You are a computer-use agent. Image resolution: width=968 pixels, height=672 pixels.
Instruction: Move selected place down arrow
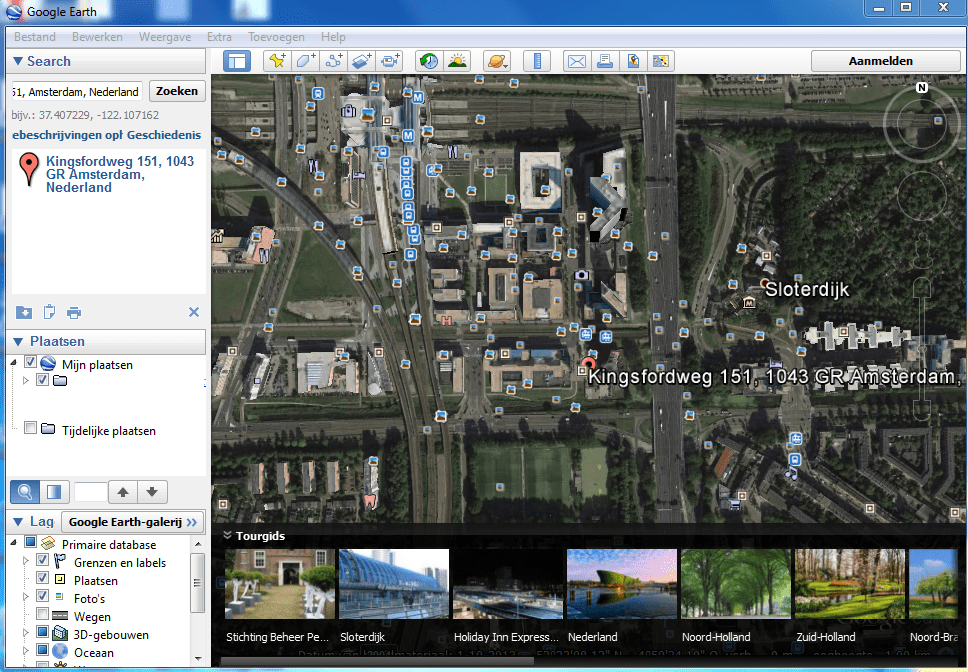coord(152,492)
